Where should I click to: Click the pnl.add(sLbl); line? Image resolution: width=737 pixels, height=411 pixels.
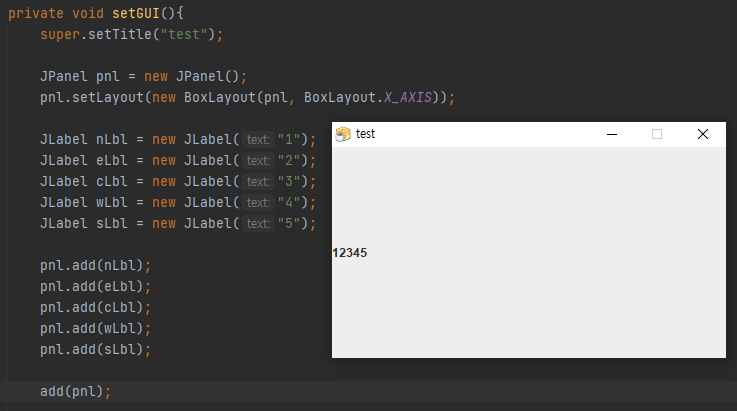95,350
